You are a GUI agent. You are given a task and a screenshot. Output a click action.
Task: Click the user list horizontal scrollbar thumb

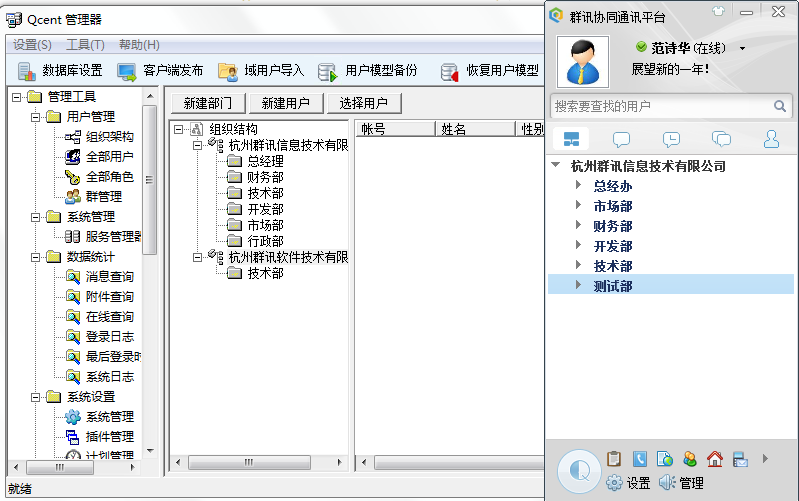(x=460, y=463)
